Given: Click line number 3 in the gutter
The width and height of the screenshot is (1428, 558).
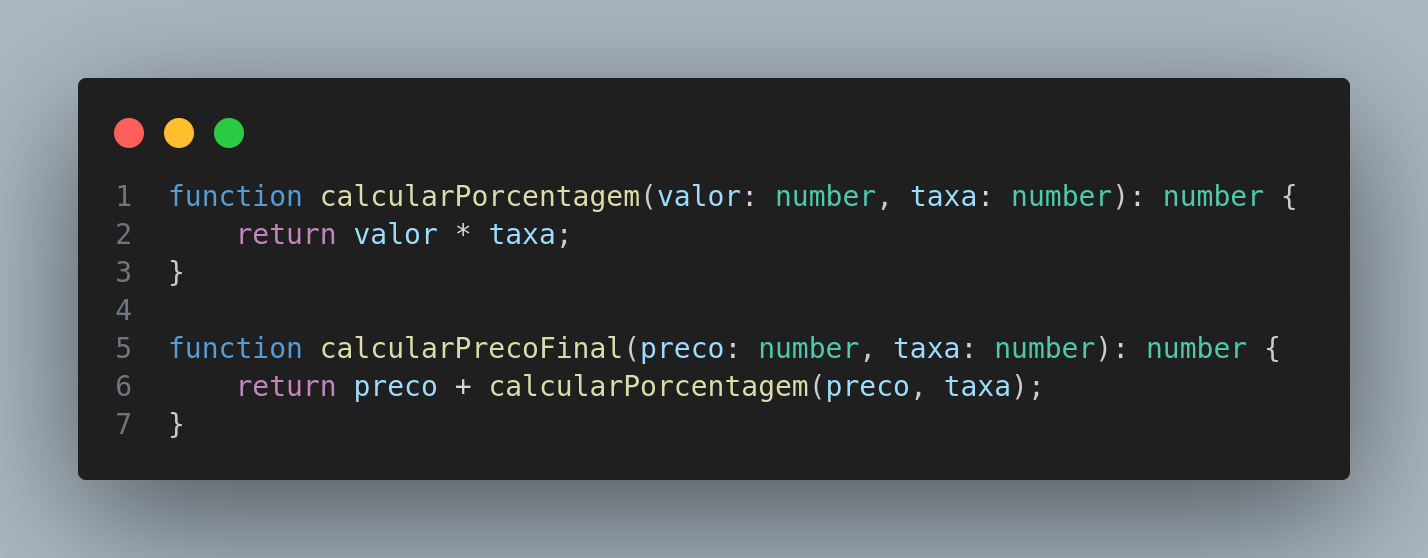Looking at the screenshot, I should [x=123, y=273].
